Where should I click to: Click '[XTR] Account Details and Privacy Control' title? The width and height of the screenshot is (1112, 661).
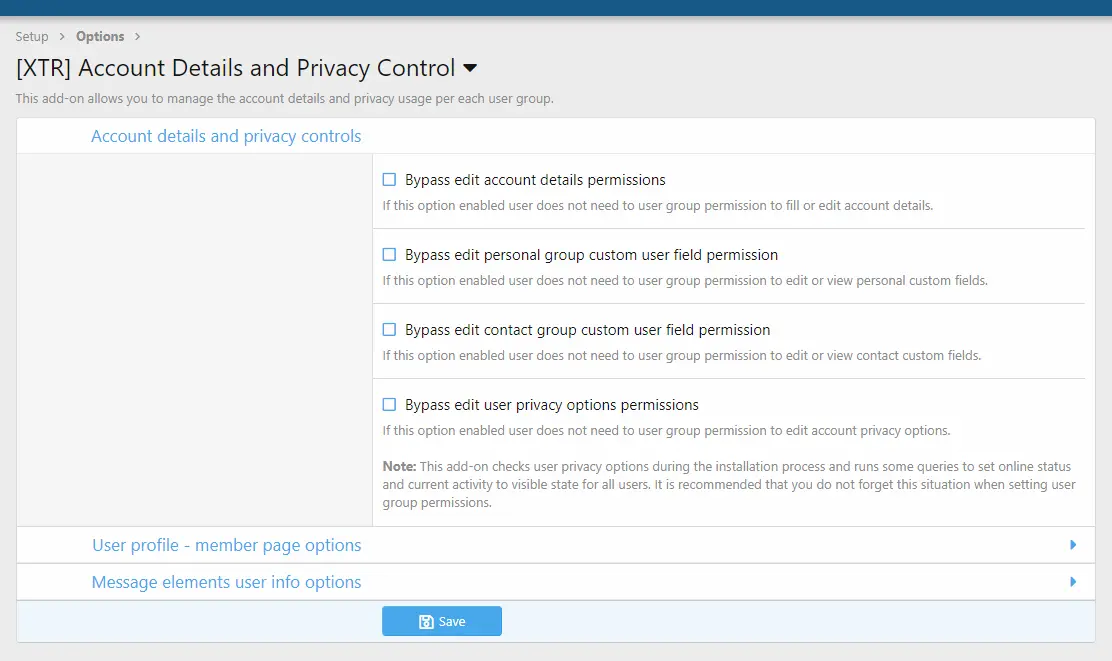(235, 68)
